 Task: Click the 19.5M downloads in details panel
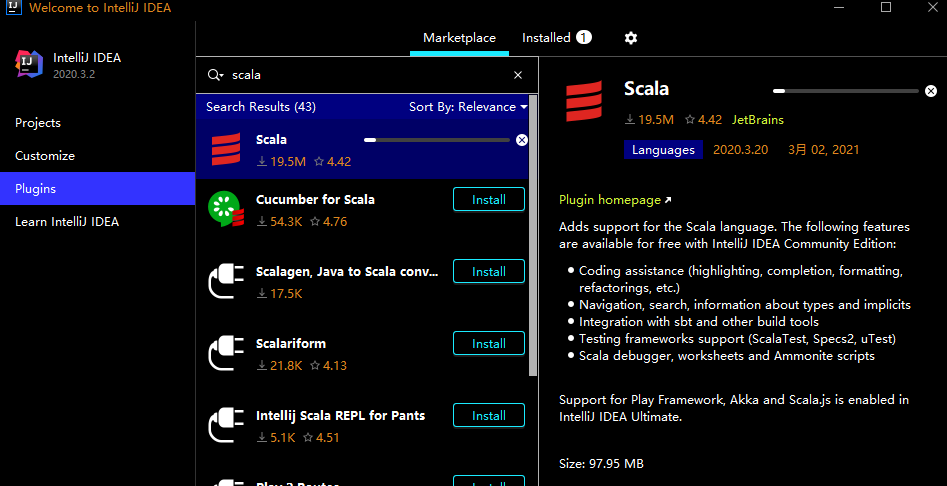pos(649,120)
